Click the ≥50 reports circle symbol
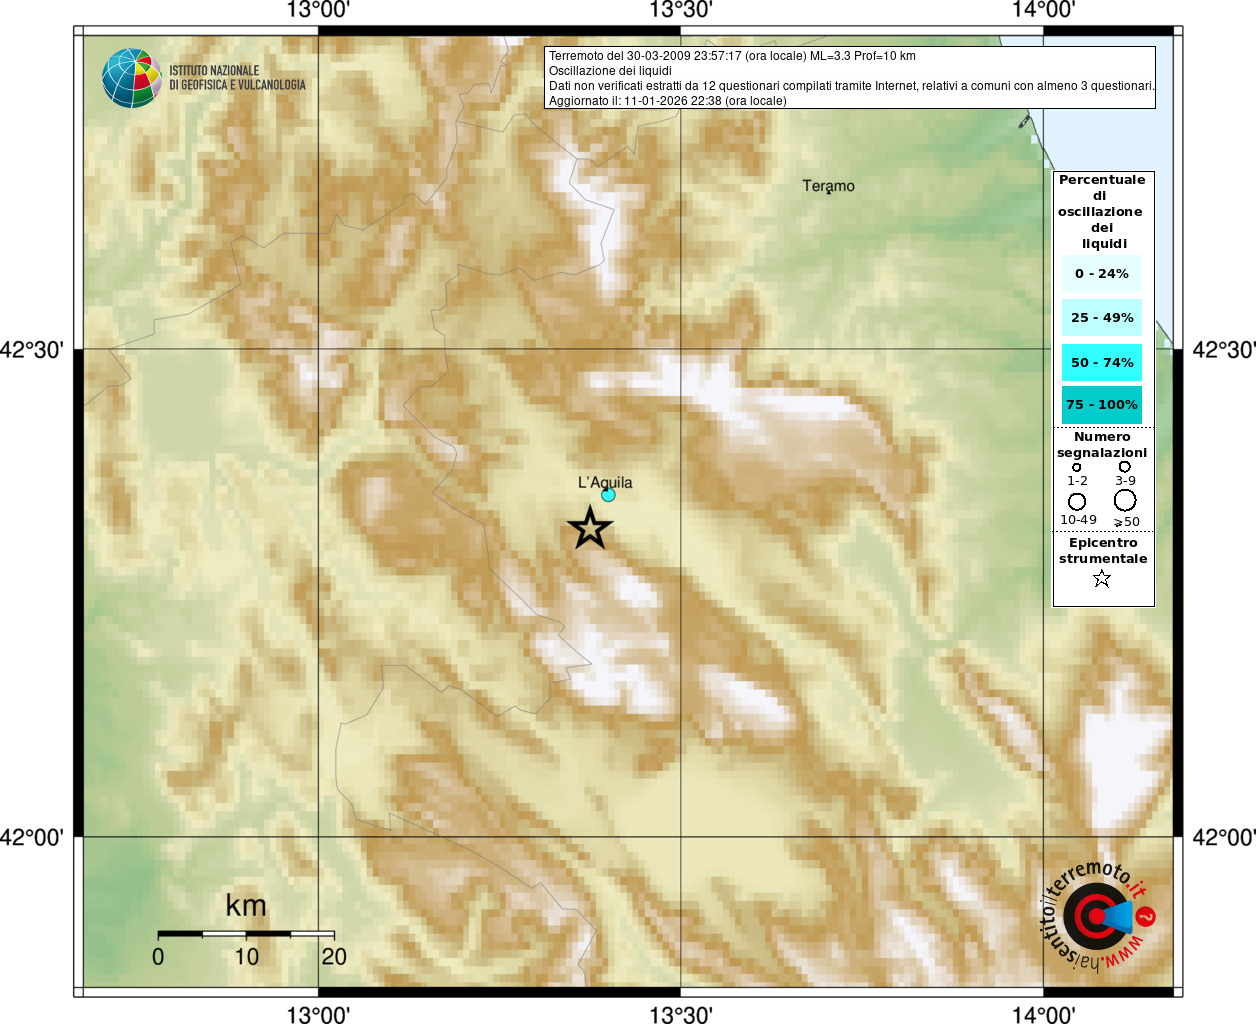Screen dimensions: 1256x1024 click(x=1125, y=500)
